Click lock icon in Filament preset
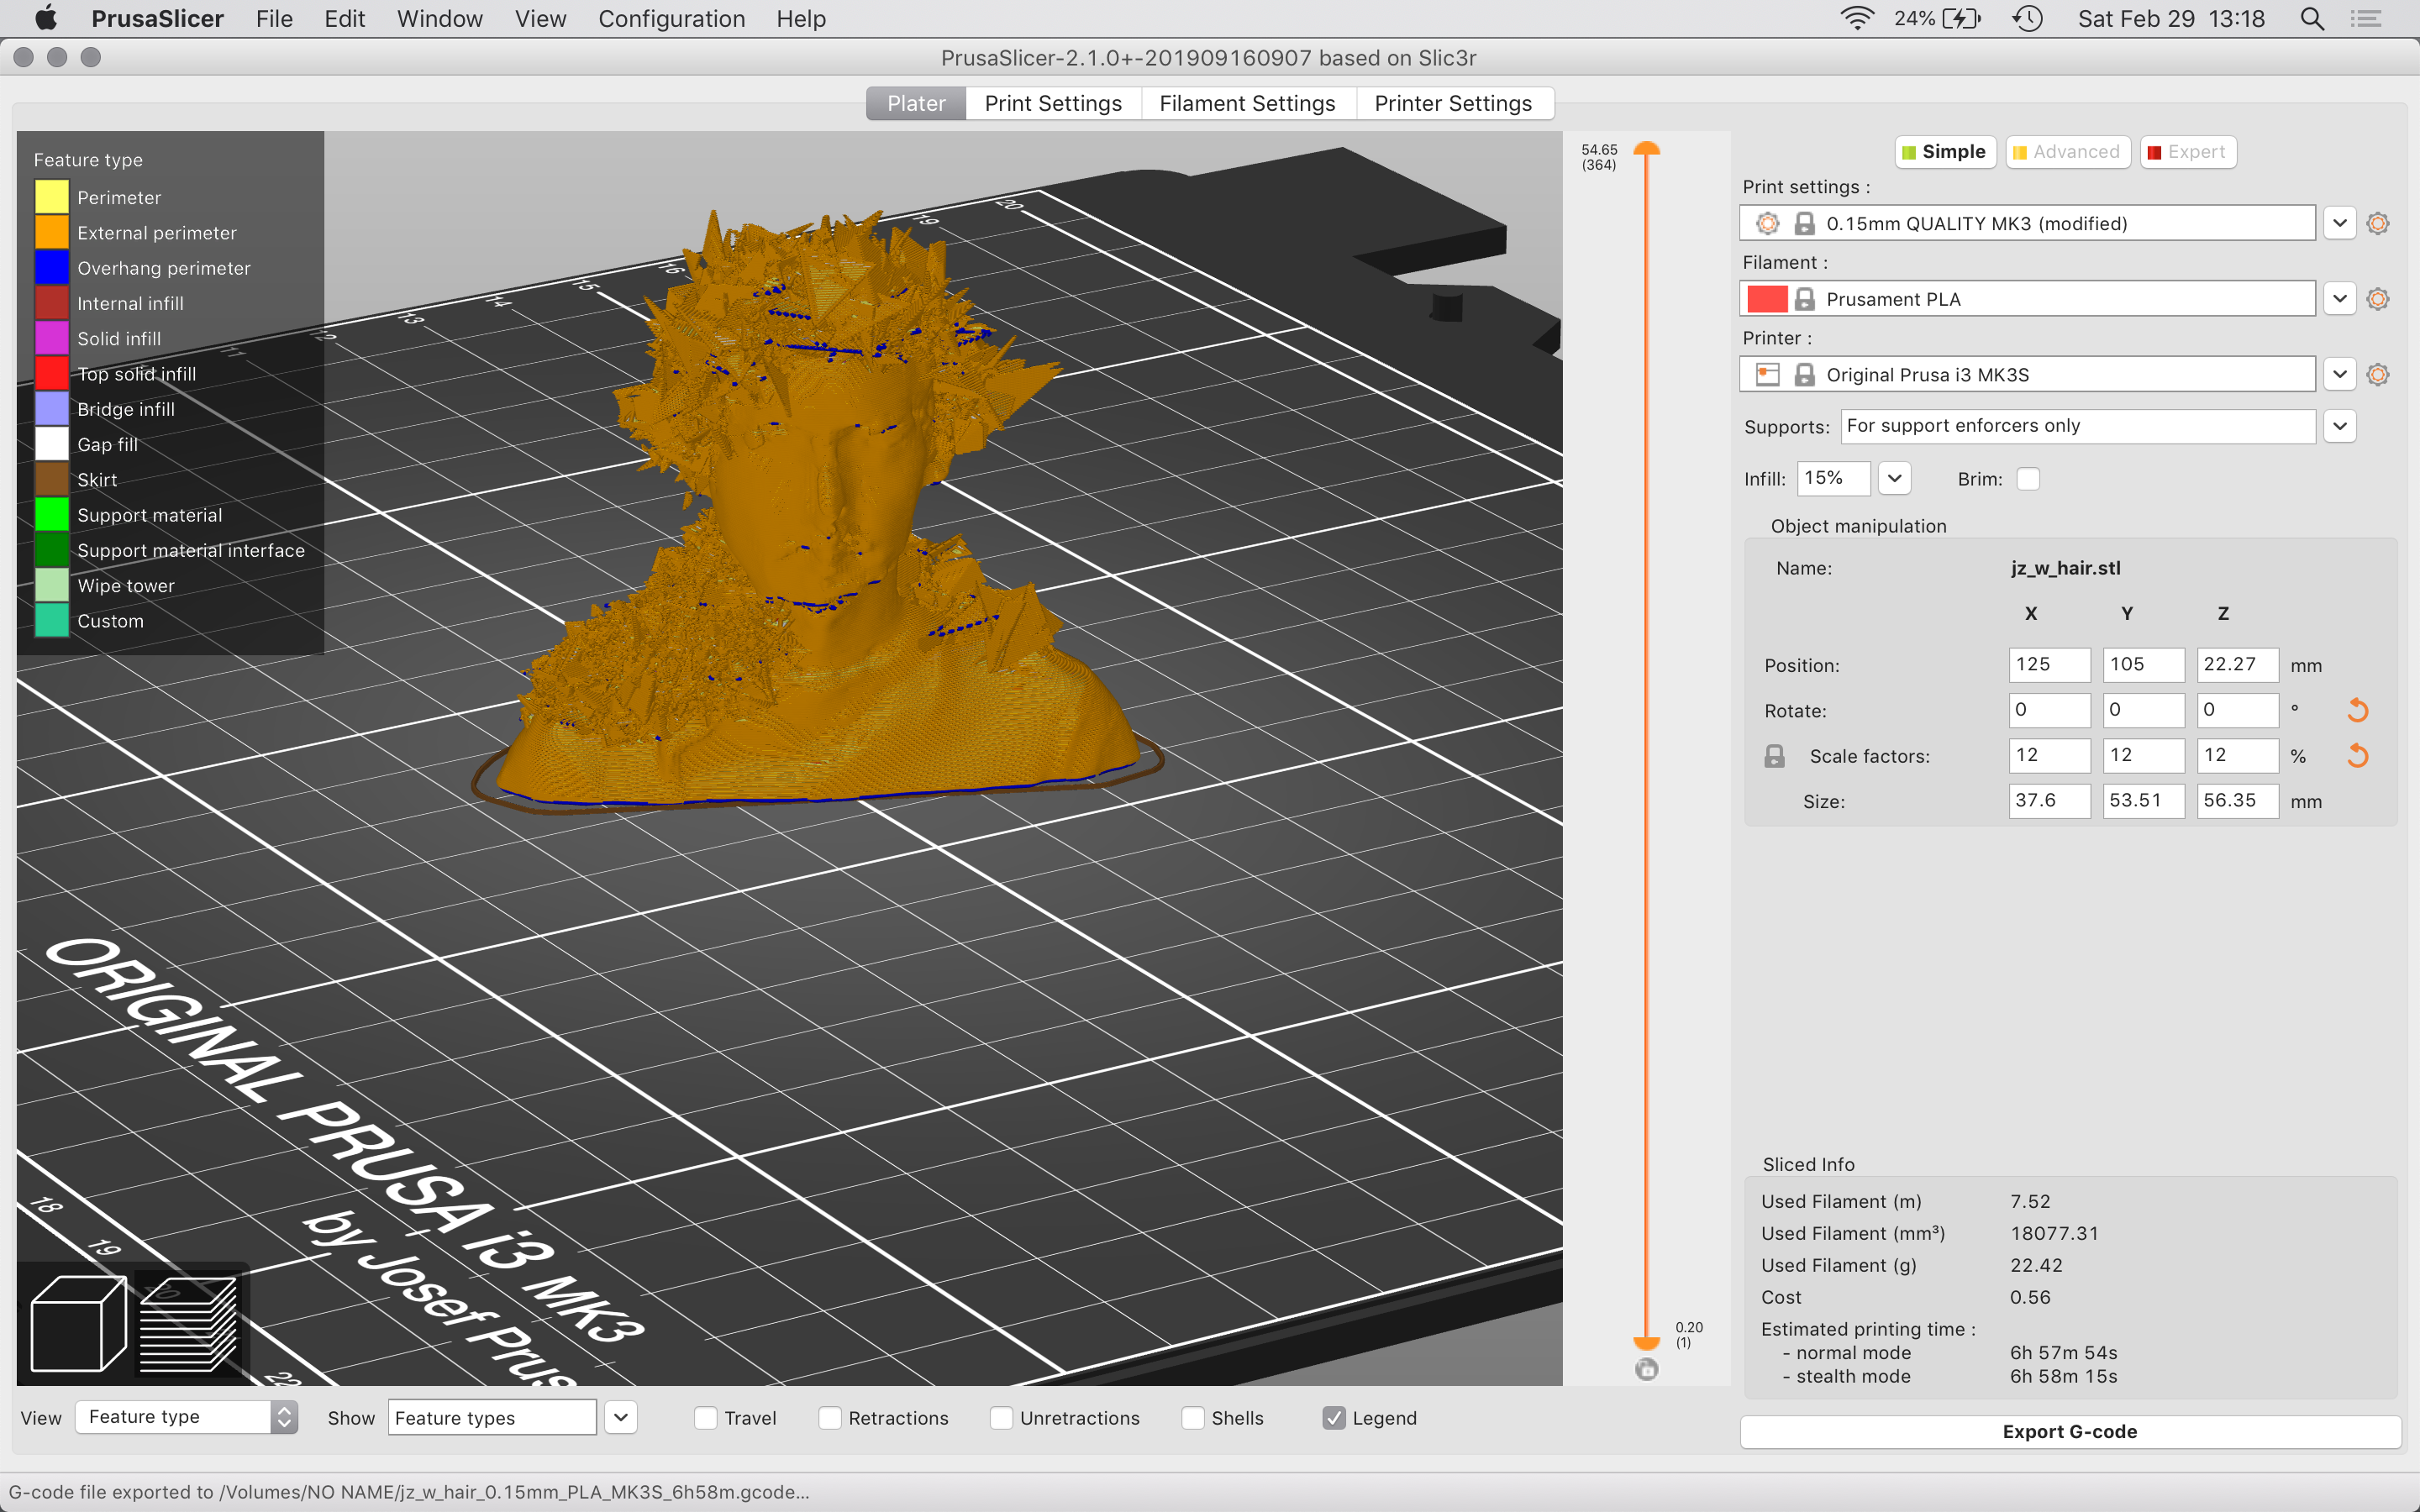This screenshot has width=2420, height=1512. click(1804, 299)
